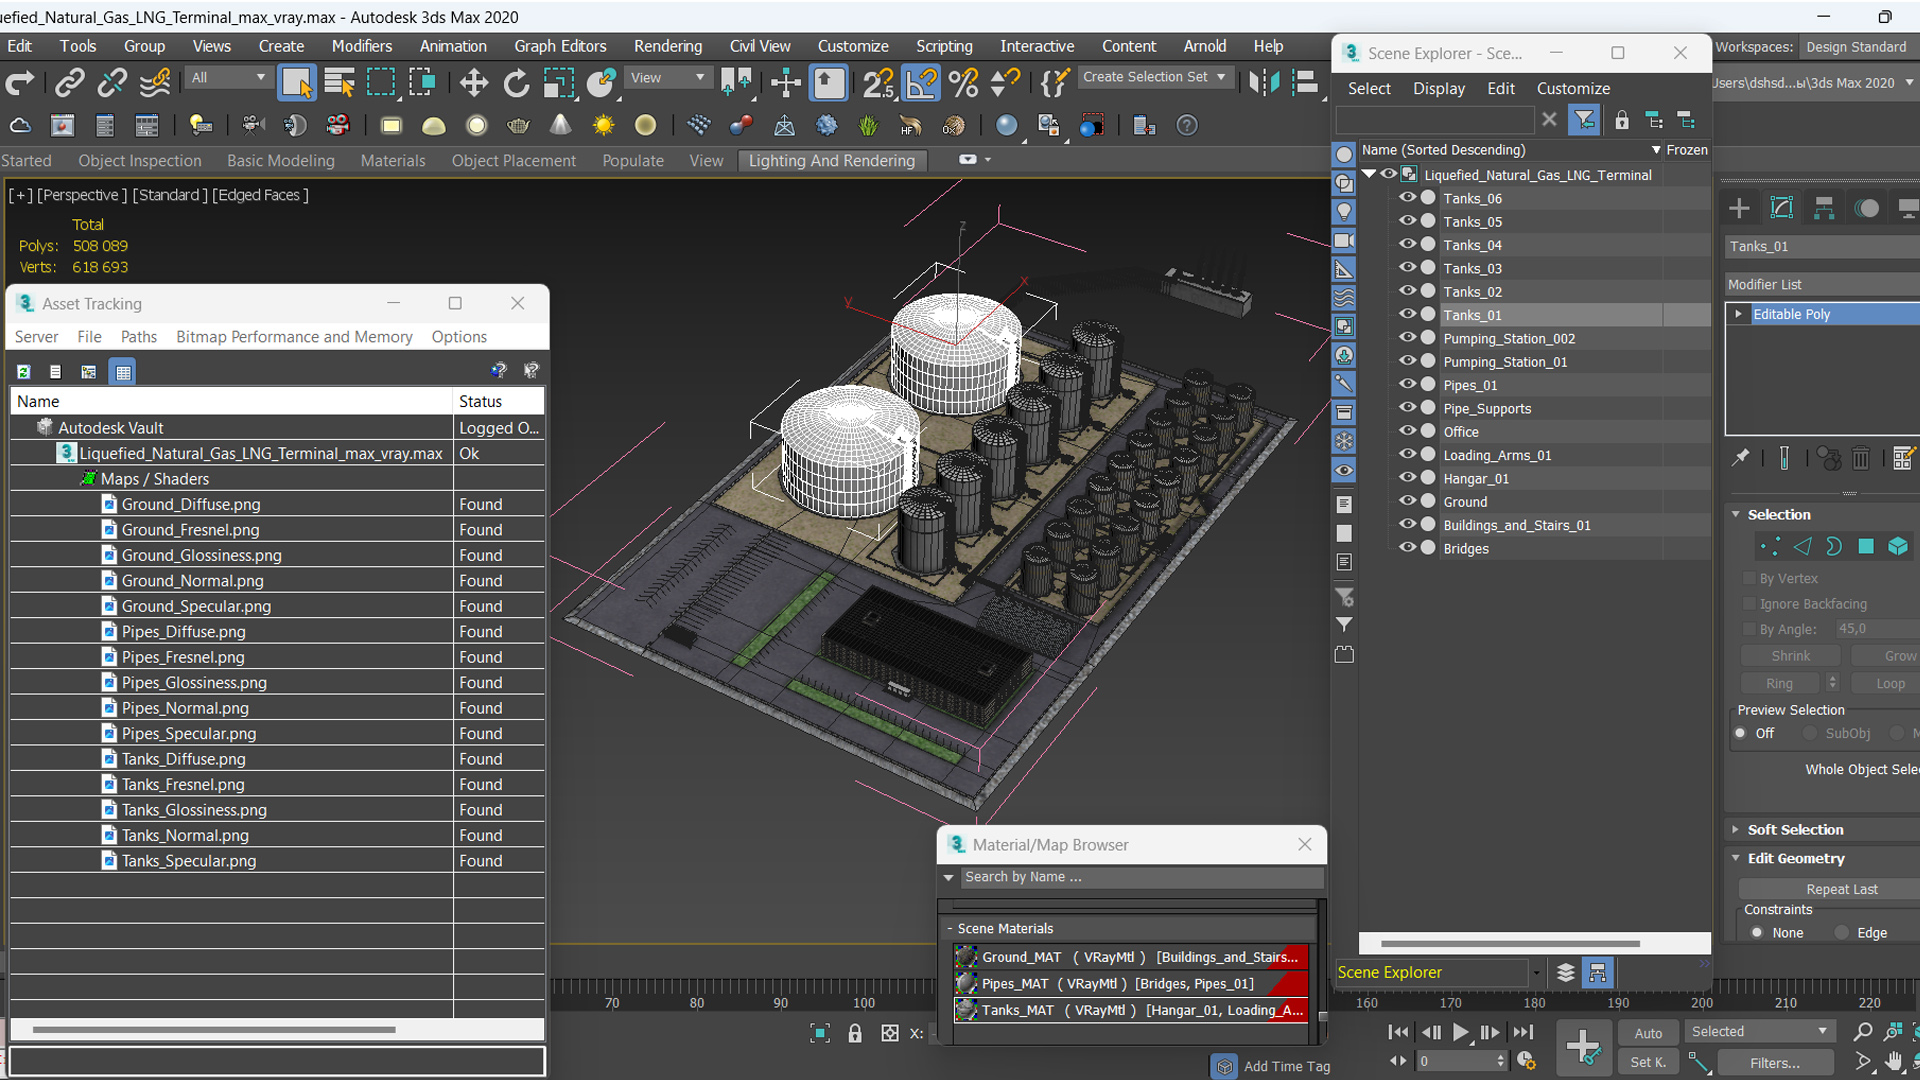The image size is (1920, 1080).
Task: Select the None constraint radio button
Action: [x=1757, y=933]
